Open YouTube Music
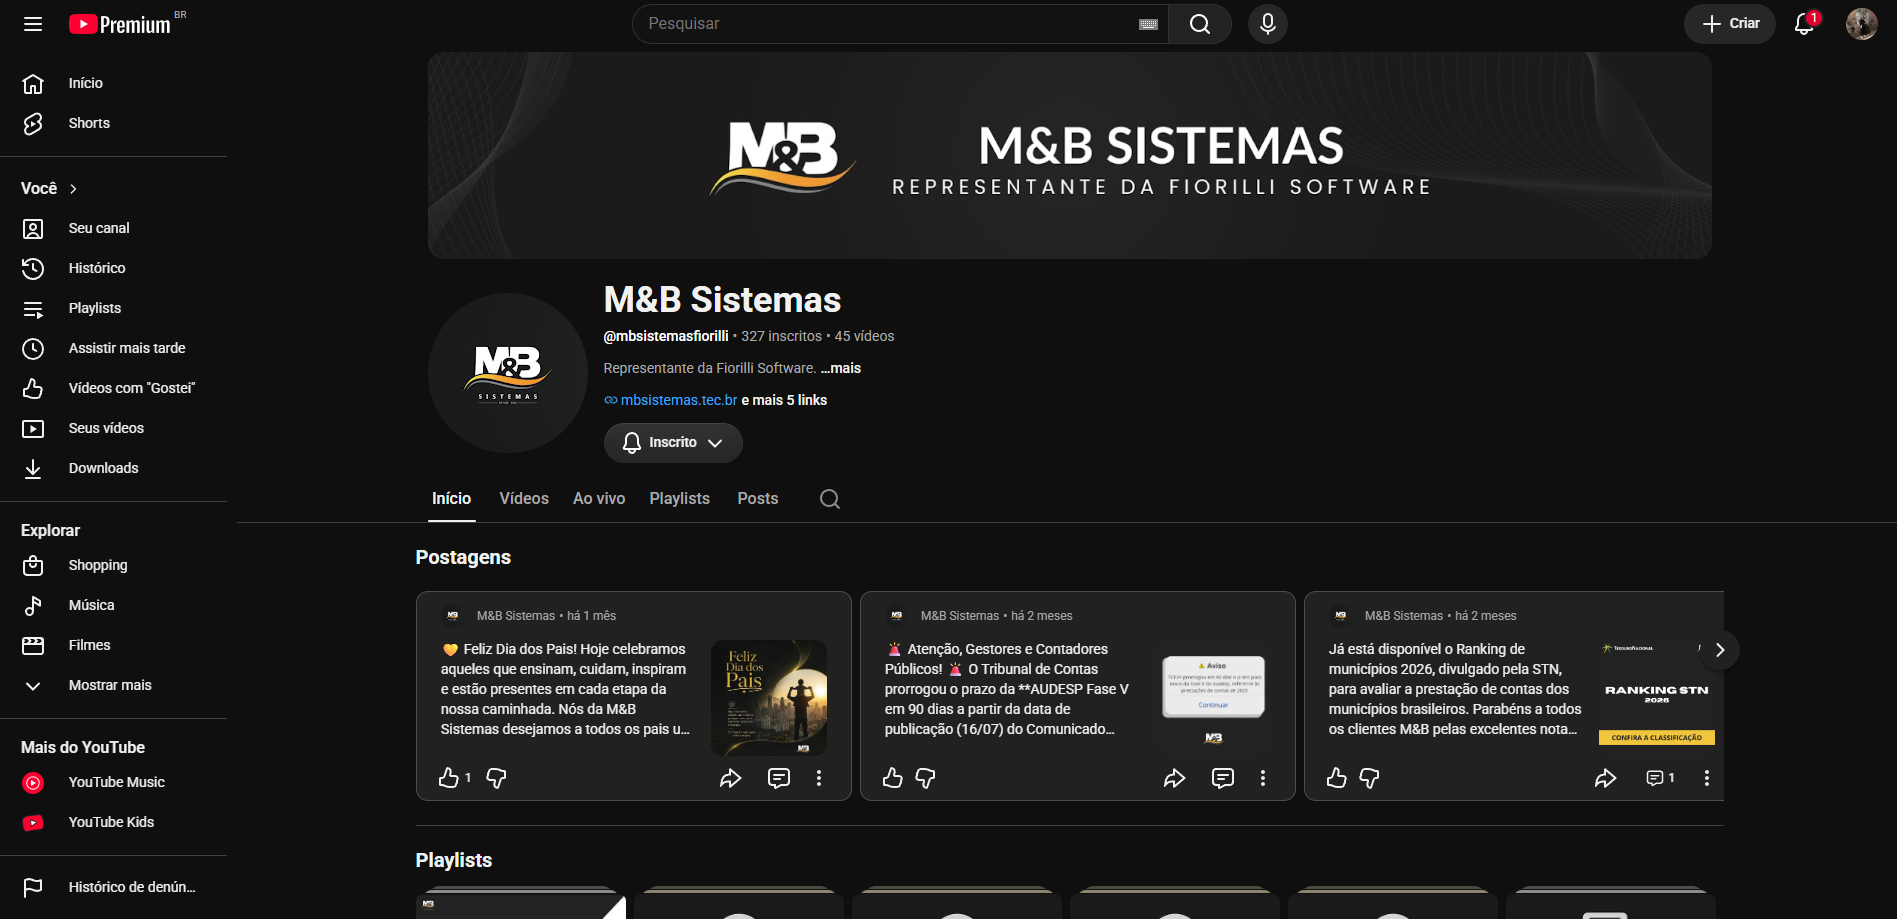Image resolution: width=1897 pixels, height=919 pixels. click(x=113, y=782)
